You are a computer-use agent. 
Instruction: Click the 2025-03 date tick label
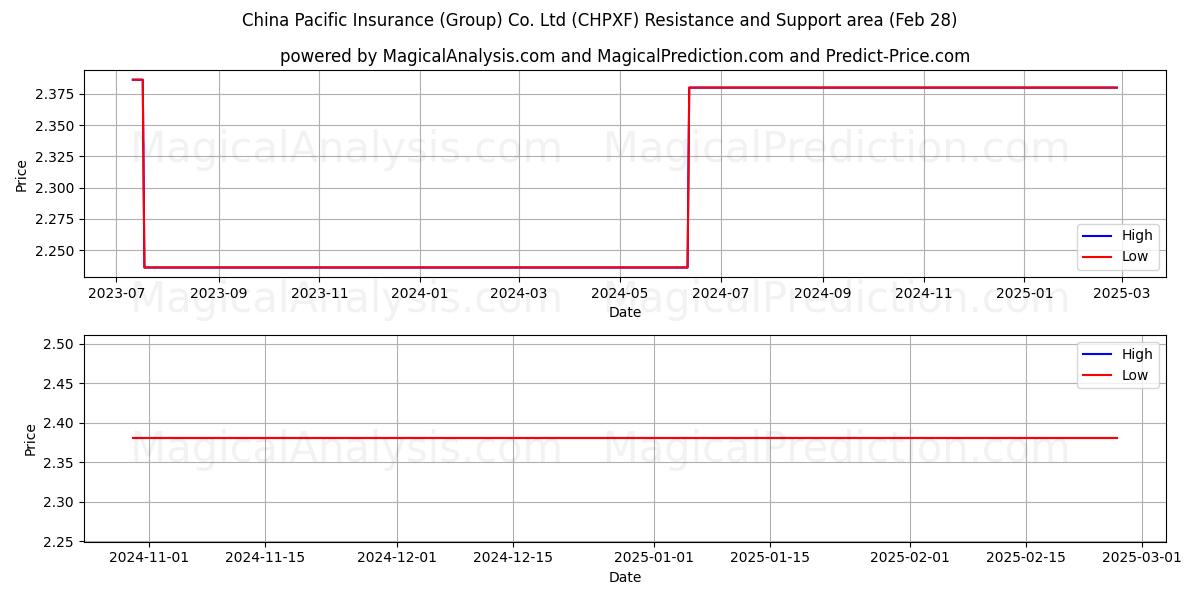click(1121, 294)
